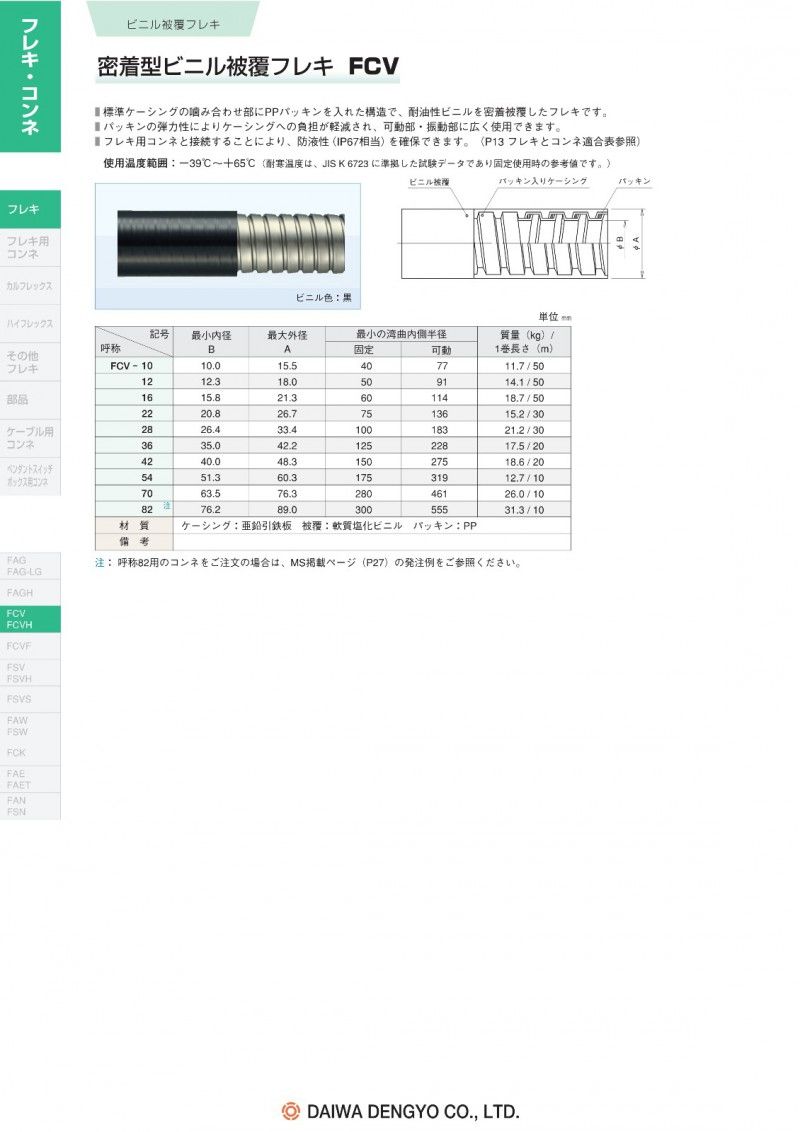This screenshot has height=1132, width=800.
Task: Go to the フレキ用コンネ side tab
Action: [x=30, y=248]
